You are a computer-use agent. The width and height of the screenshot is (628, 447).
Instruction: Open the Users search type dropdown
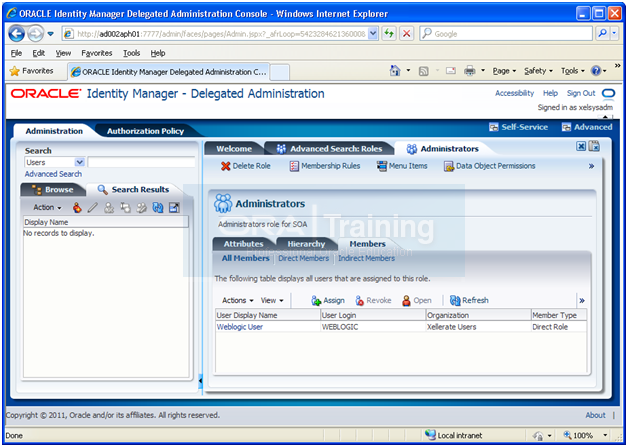point(79,162)
